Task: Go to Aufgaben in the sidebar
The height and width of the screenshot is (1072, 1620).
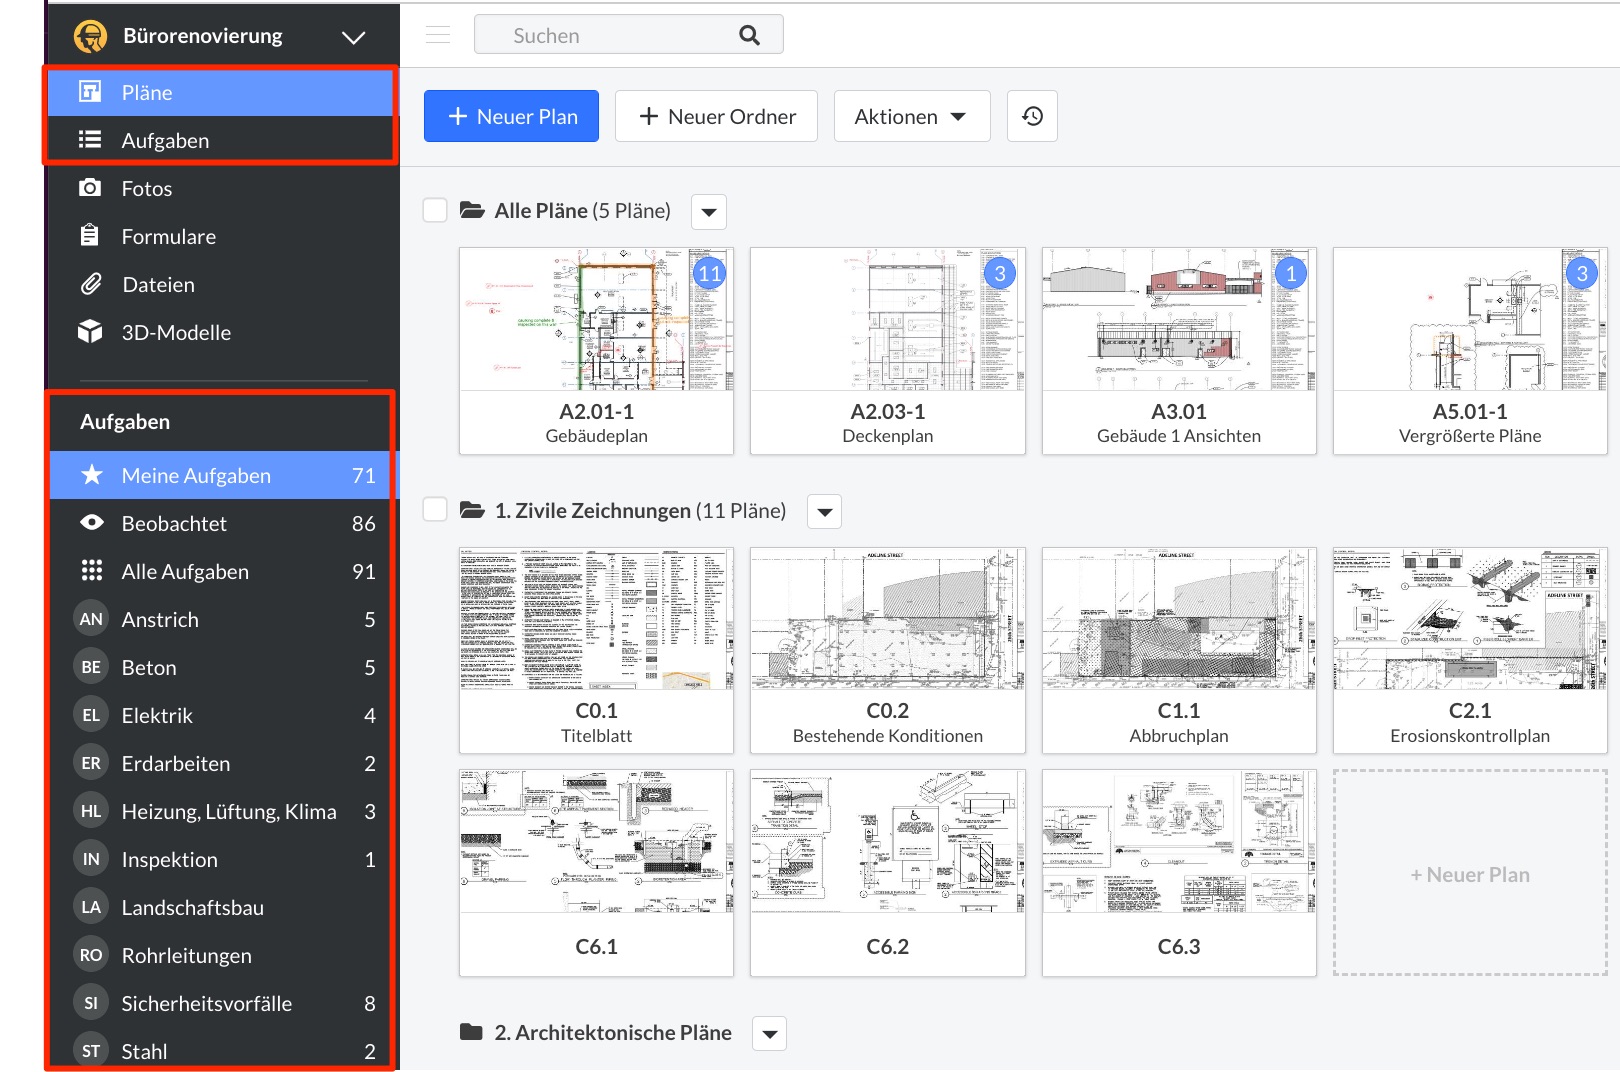Action: point(165,140)
